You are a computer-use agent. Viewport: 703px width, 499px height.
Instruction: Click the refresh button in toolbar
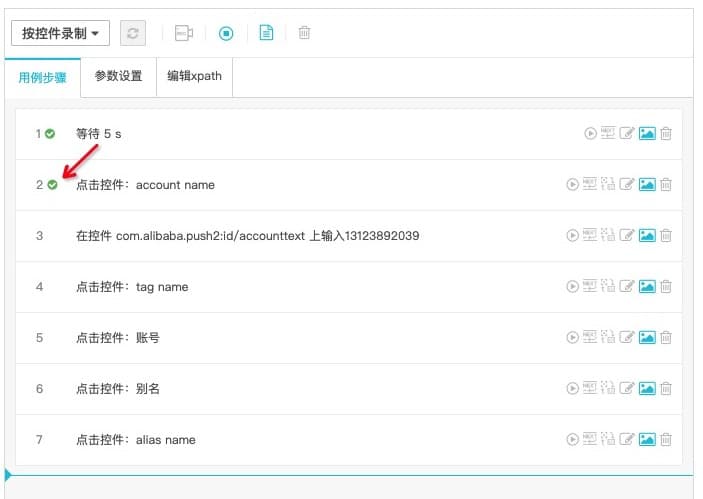[x=133, y=33]
